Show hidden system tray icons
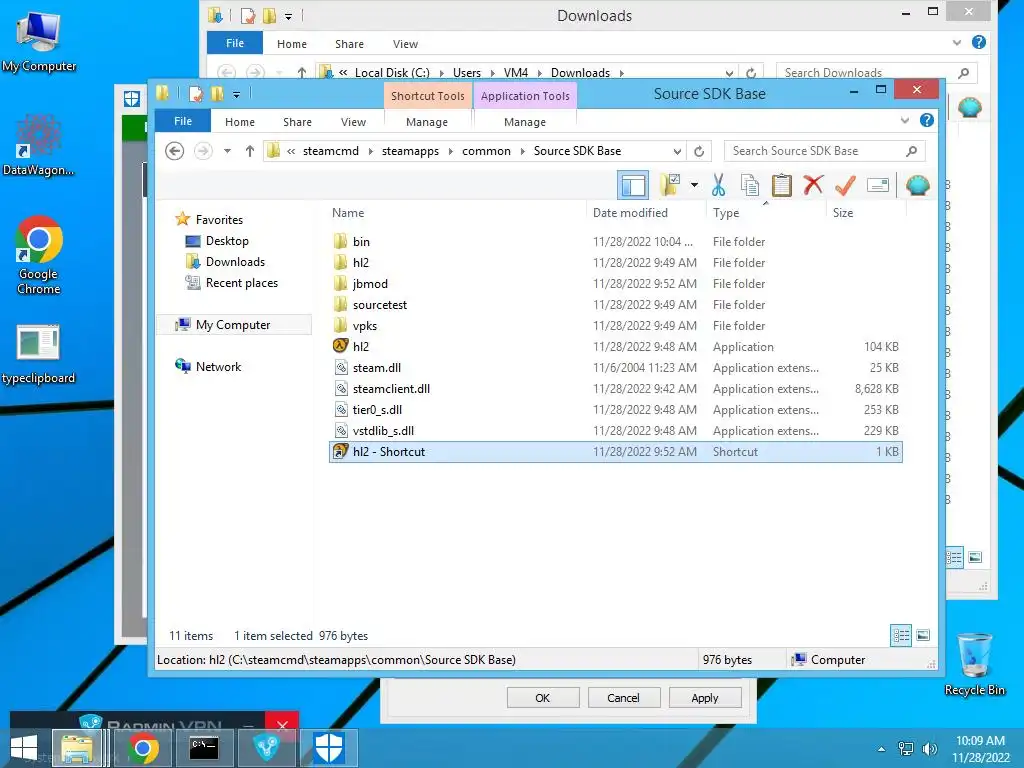Viewport: 1024px width, 768px height. (x=882, y=749)
